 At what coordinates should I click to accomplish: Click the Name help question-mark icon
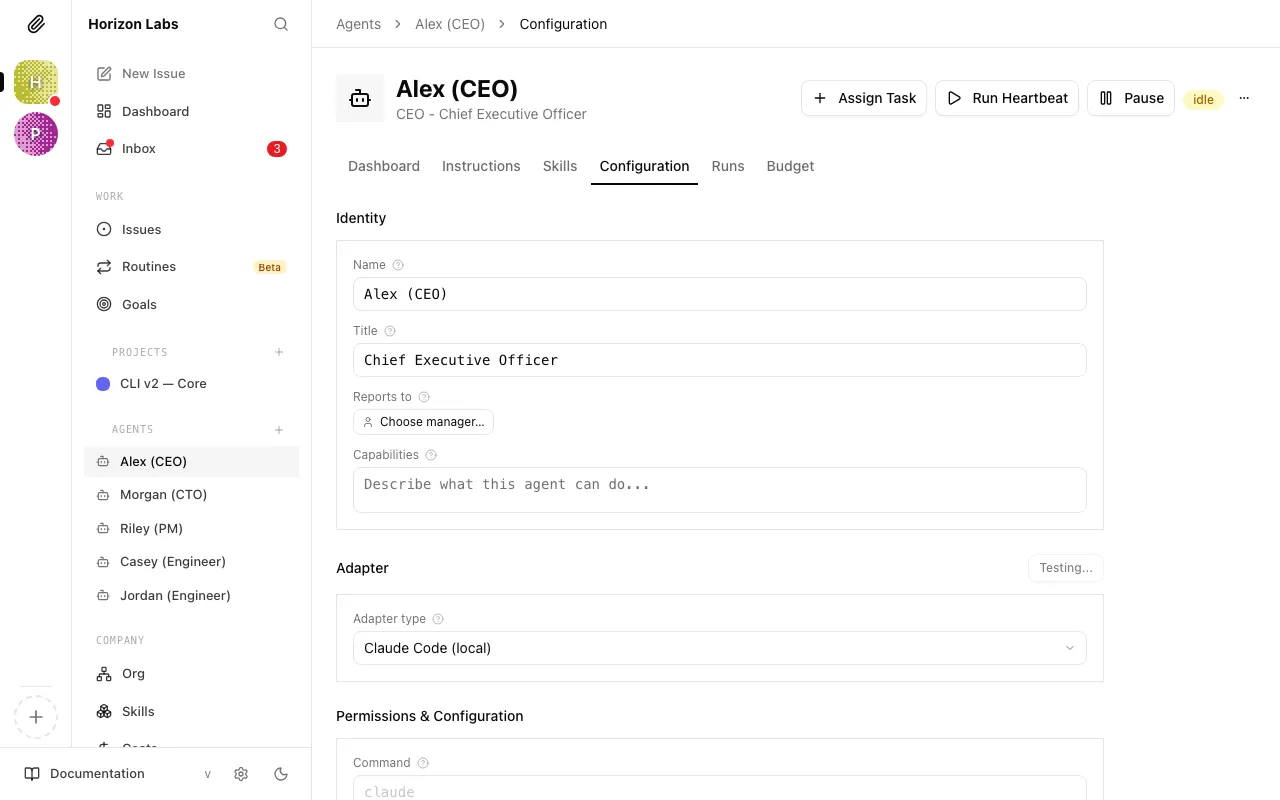pyautogui.click(x=398, y=265)
